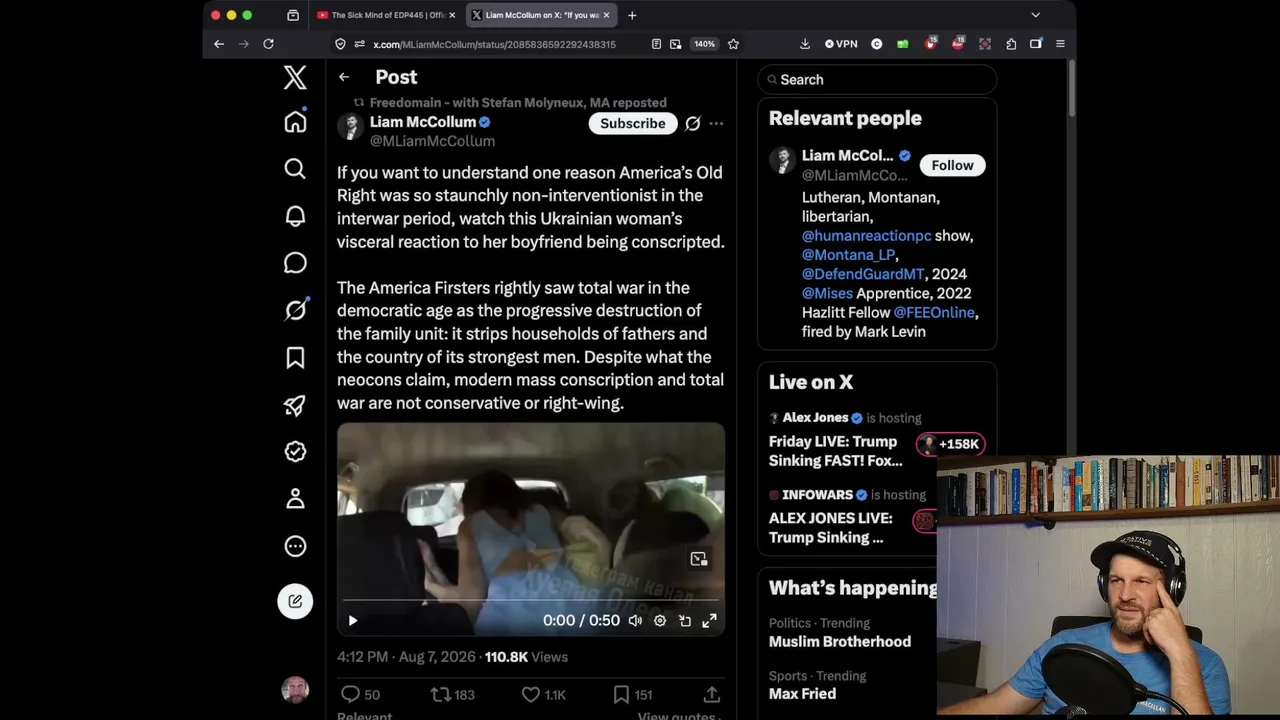
Task: Repost the post, 183 reposts
Action: click(x=452, y=694)
